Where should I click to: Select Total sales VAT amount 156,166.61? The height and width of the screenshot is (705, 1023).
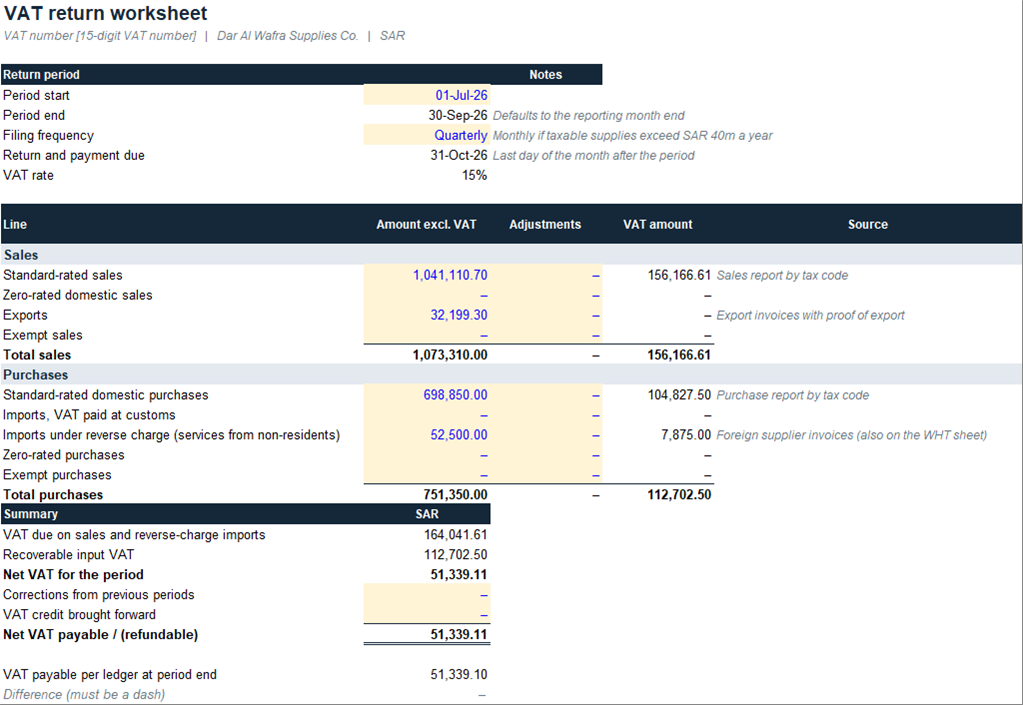[x=679, y=355]
